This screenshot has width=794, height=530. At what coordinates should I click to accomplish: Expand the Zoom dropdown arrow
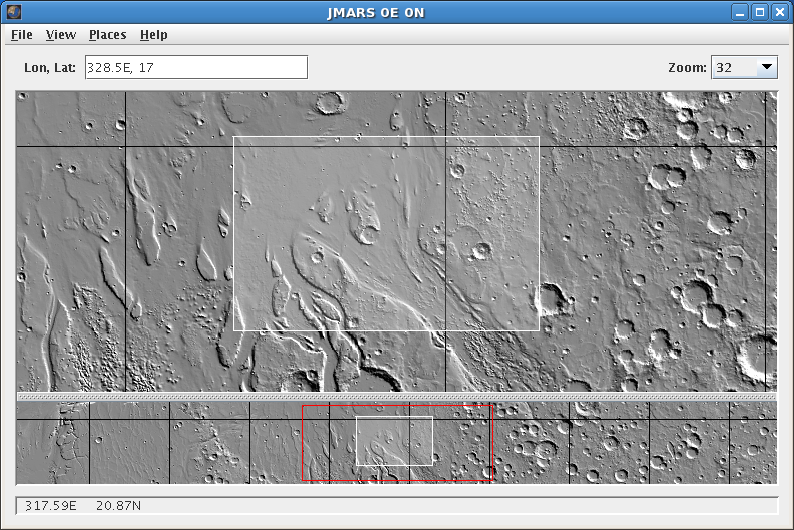tap(767, 67)
